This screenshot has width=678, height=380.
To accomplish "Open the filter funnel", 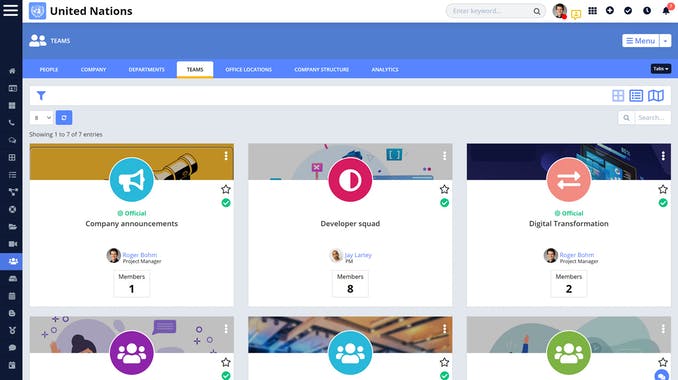I will coord(41,96).
